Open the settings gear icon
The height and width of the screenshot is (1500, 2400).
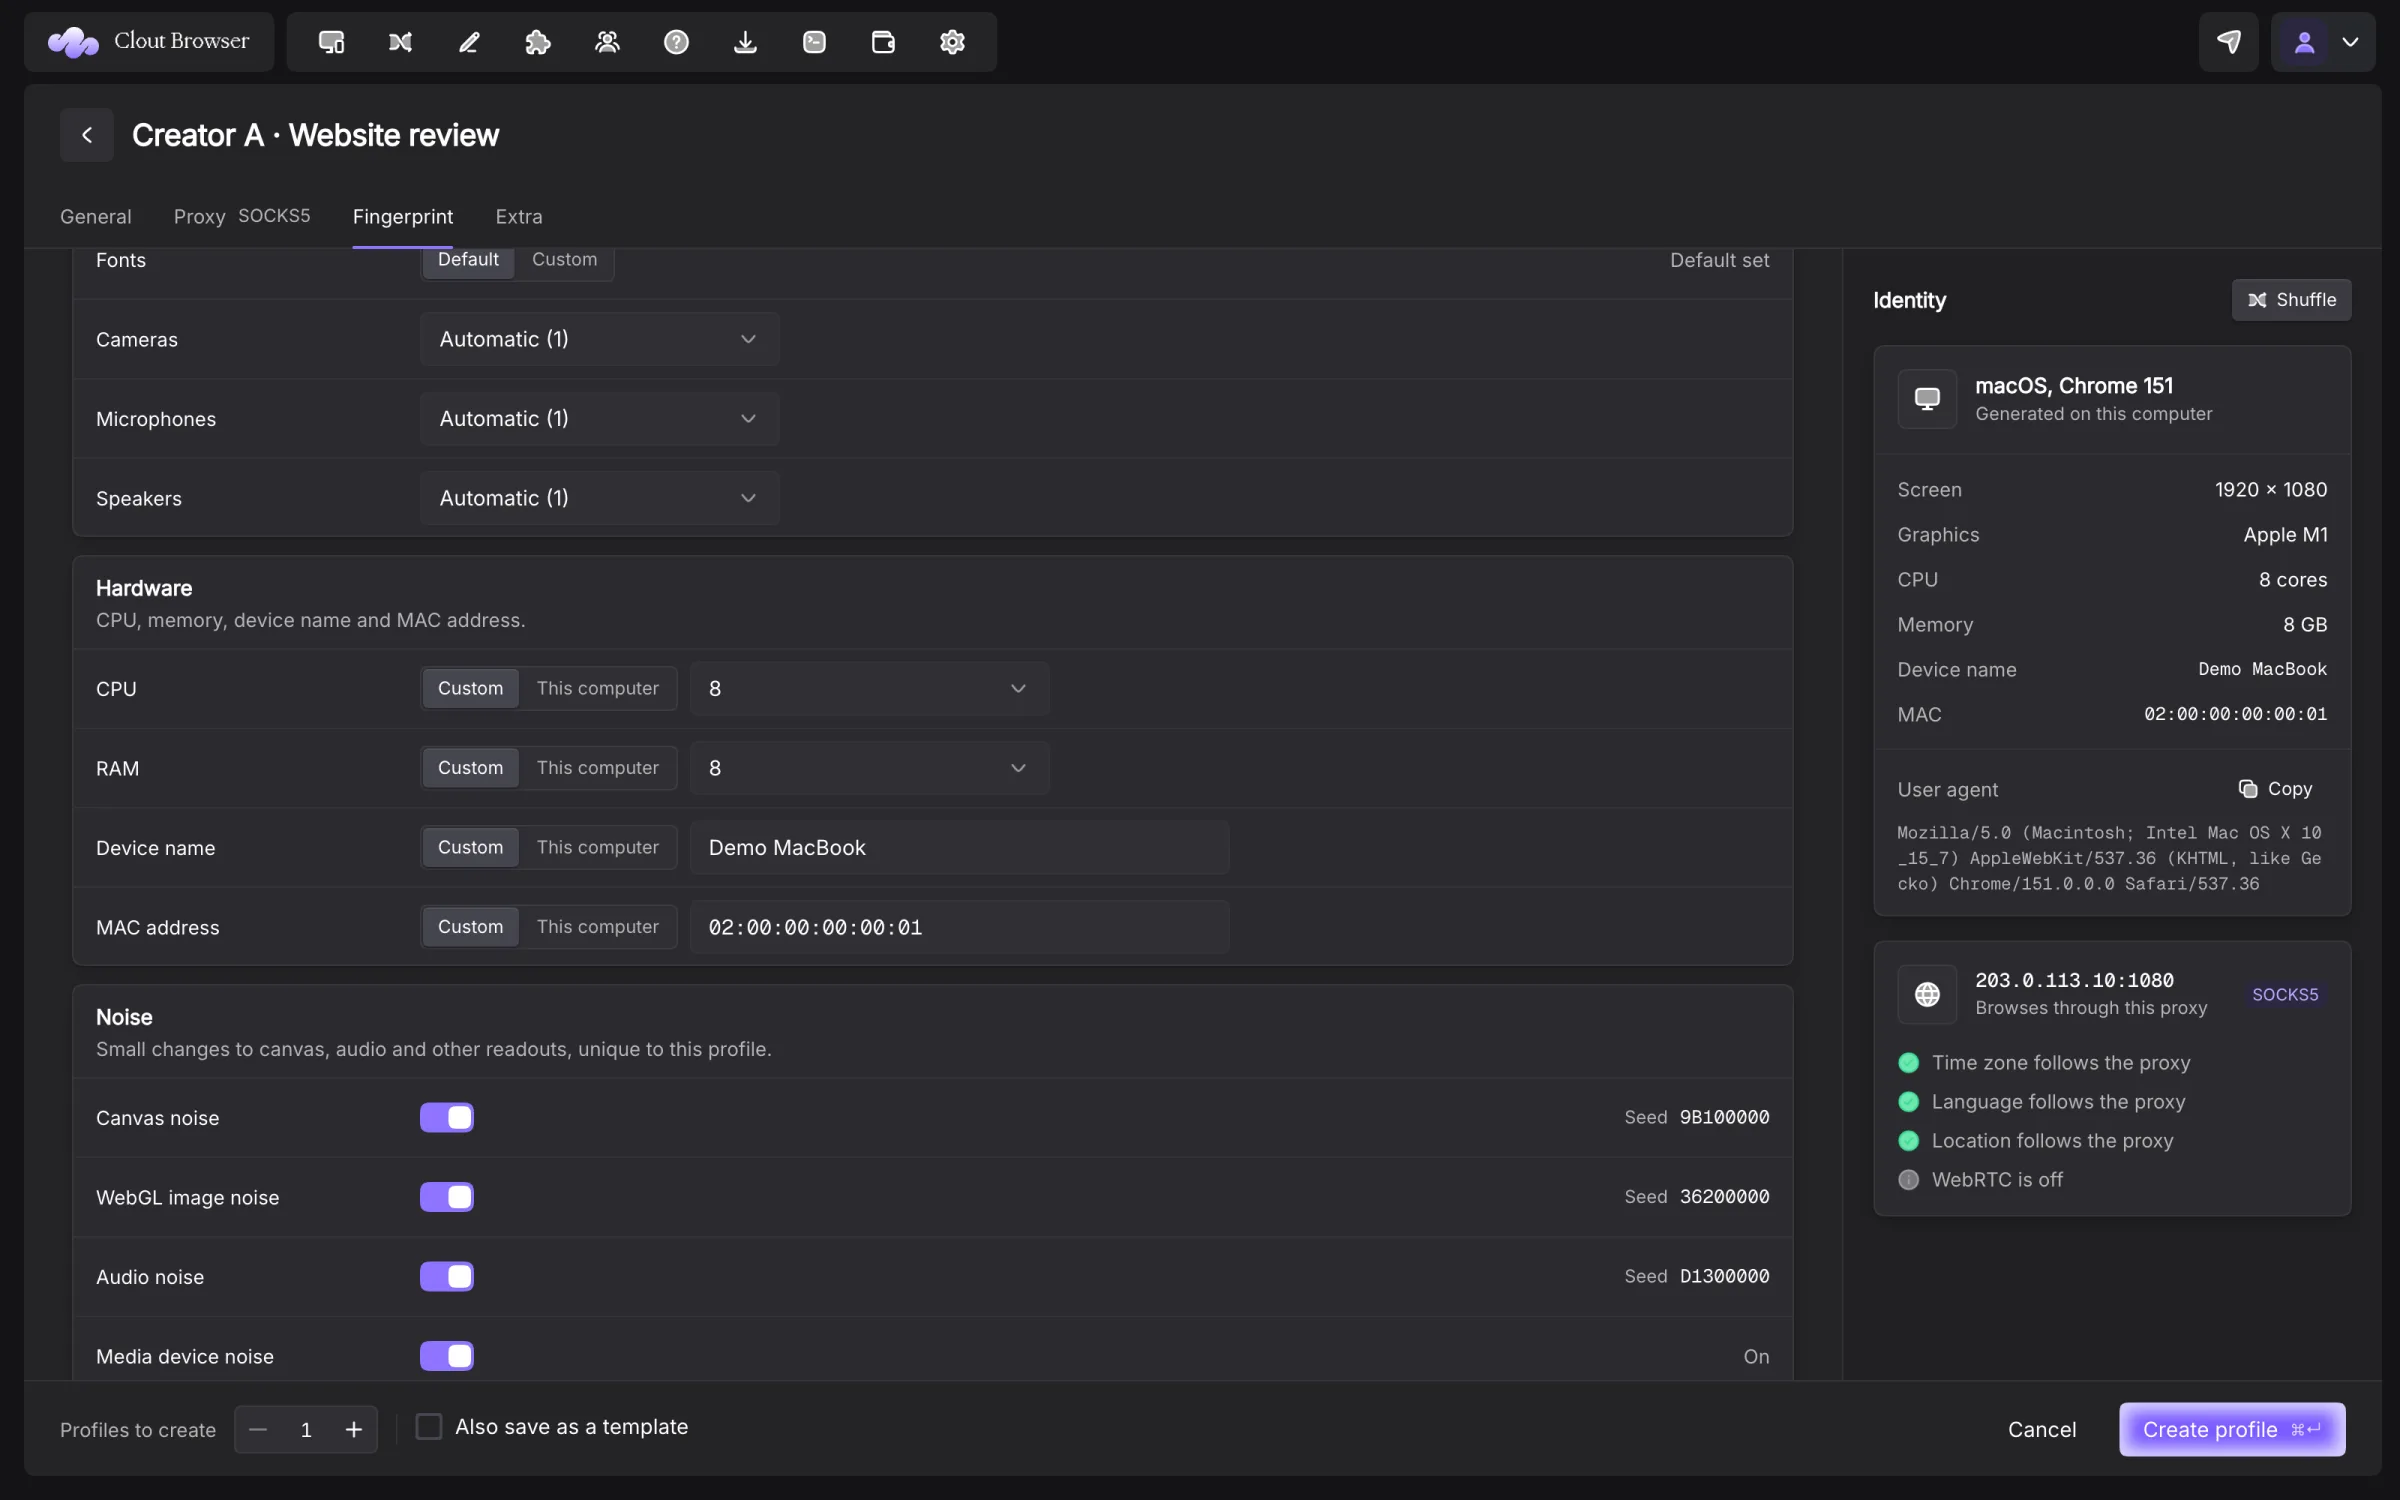point(952,42)
